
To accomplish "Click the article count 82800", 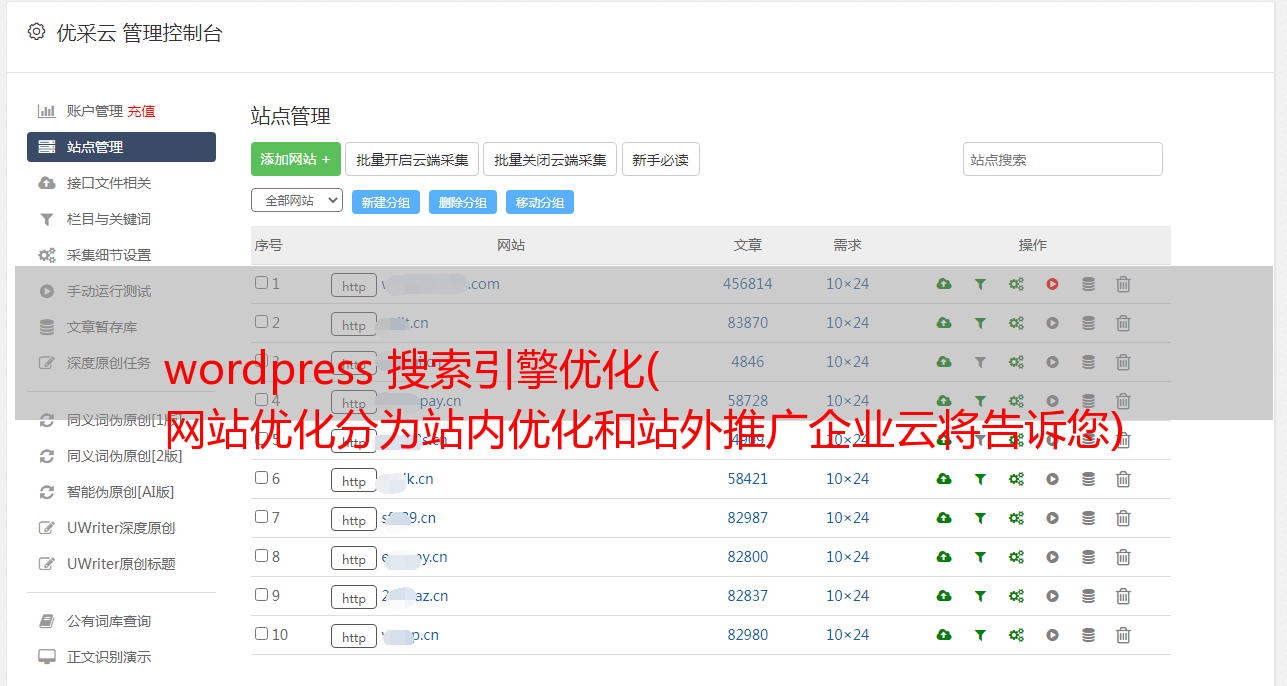I will pyautogui.click(x=748, y=557).
